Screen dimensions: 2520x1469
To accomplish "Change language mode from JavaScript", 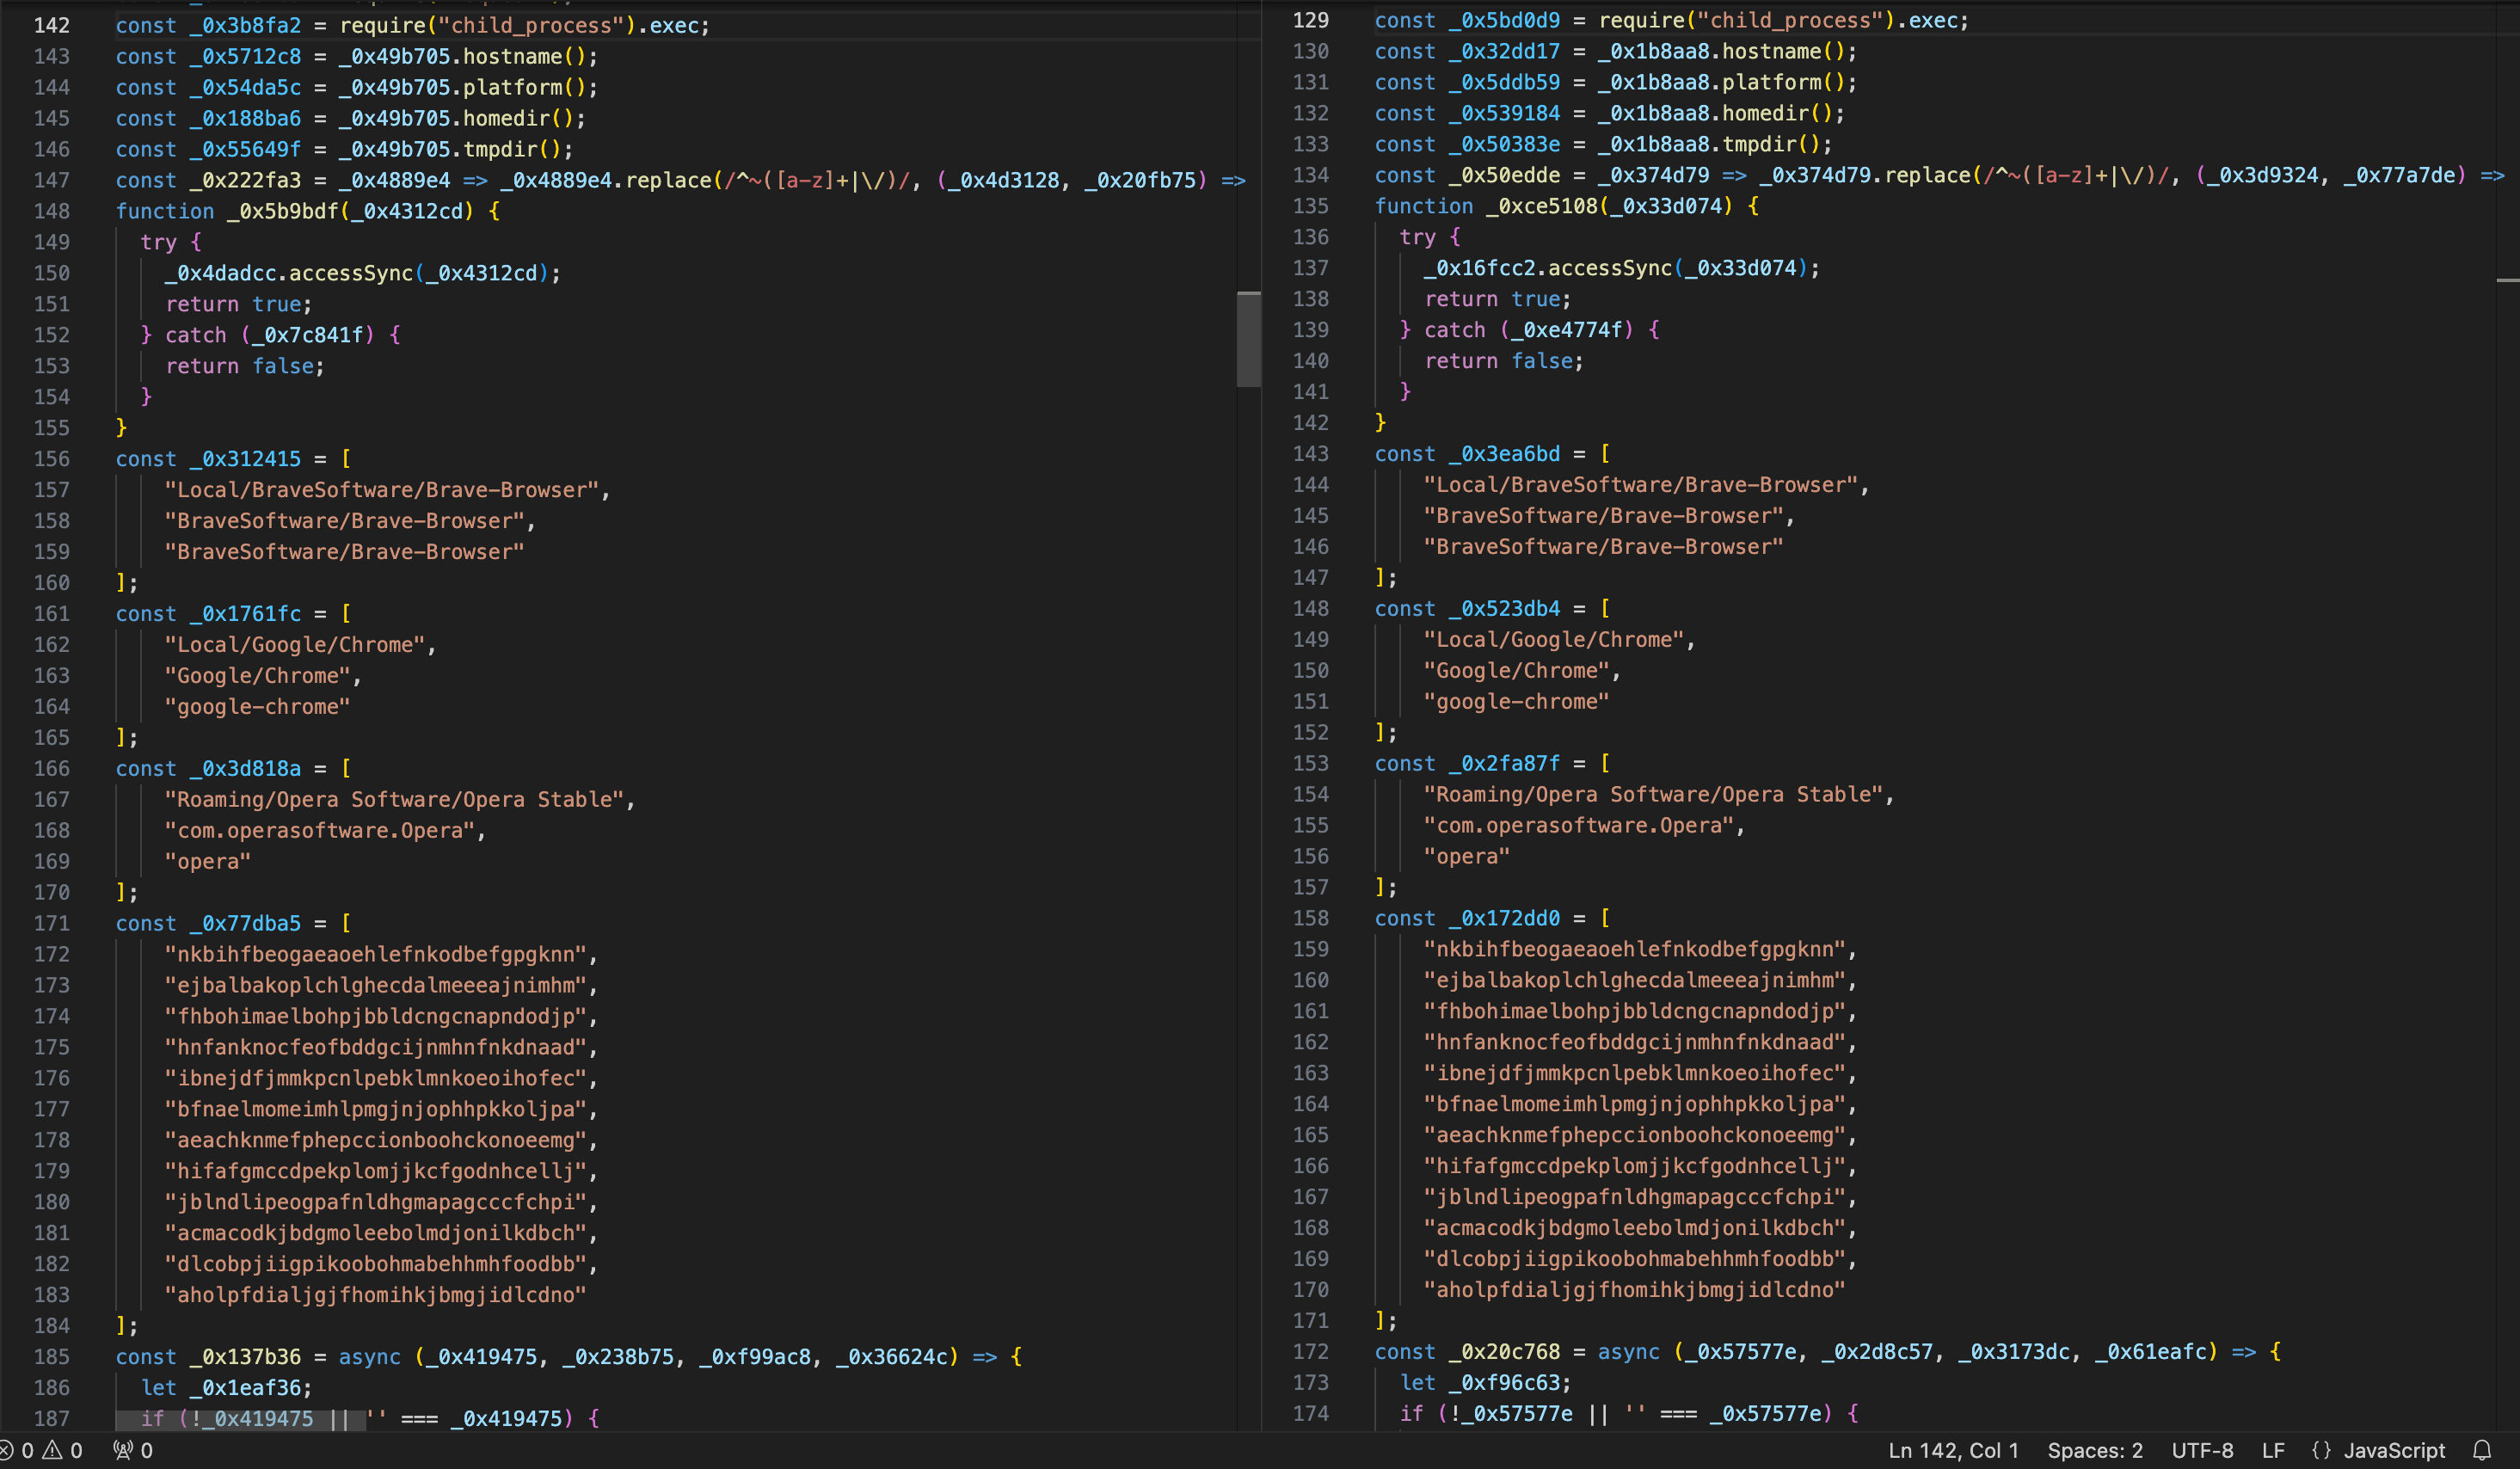I will click(2394, 1450).
